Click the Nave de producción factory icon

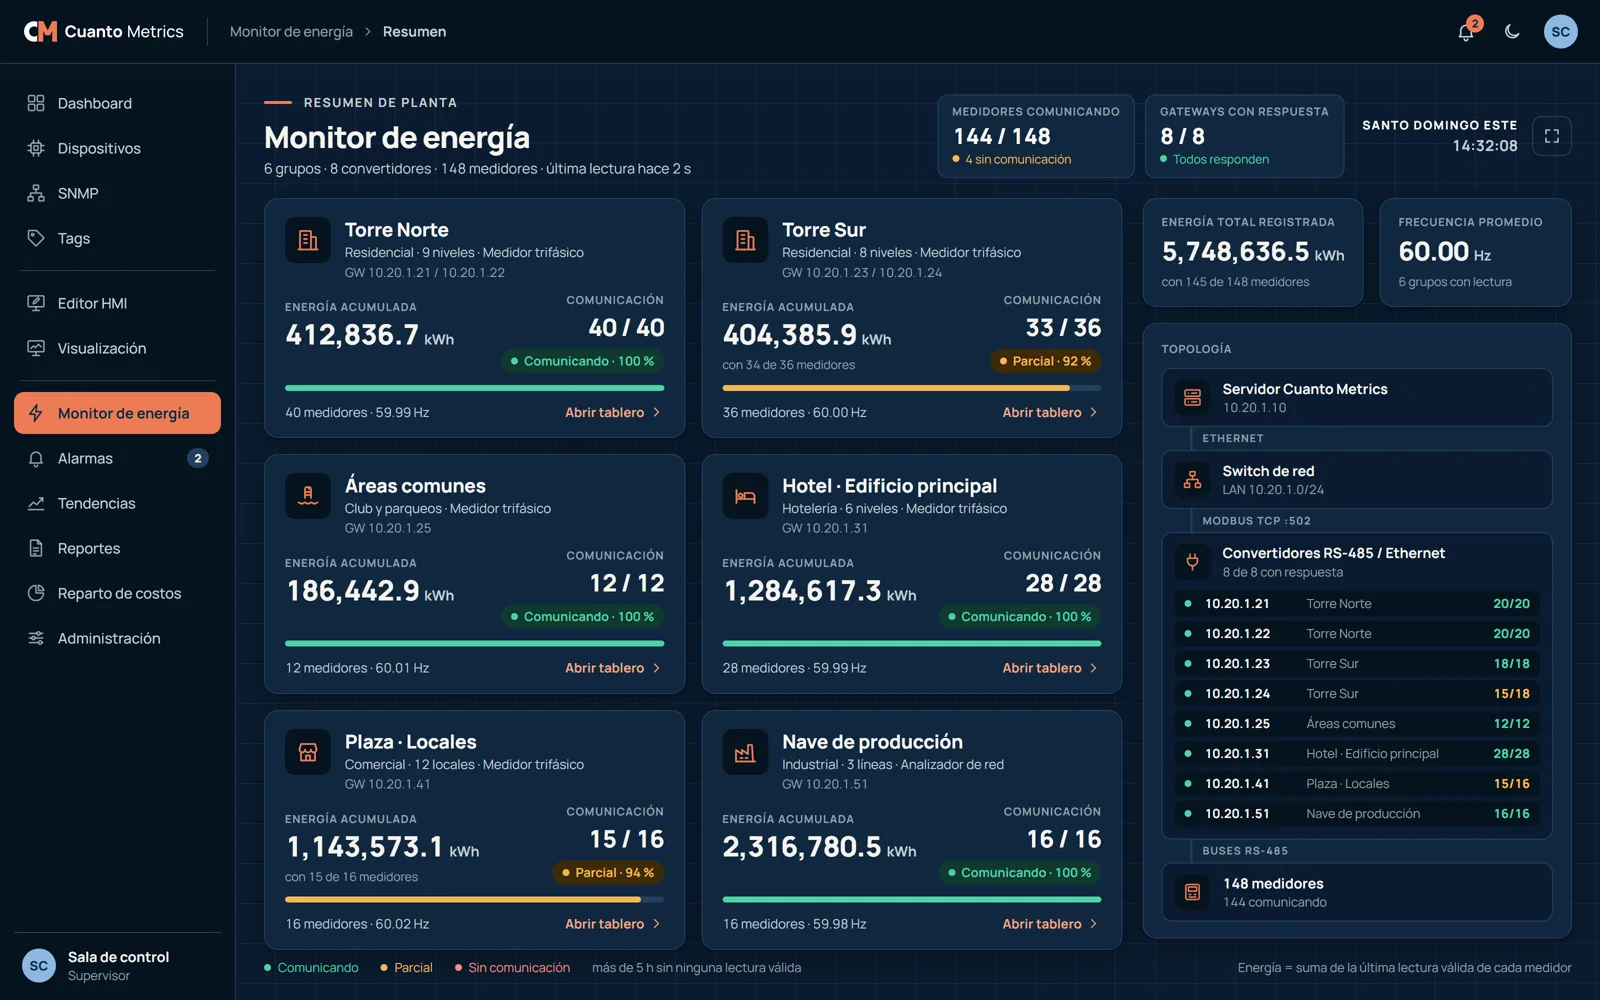745,752
